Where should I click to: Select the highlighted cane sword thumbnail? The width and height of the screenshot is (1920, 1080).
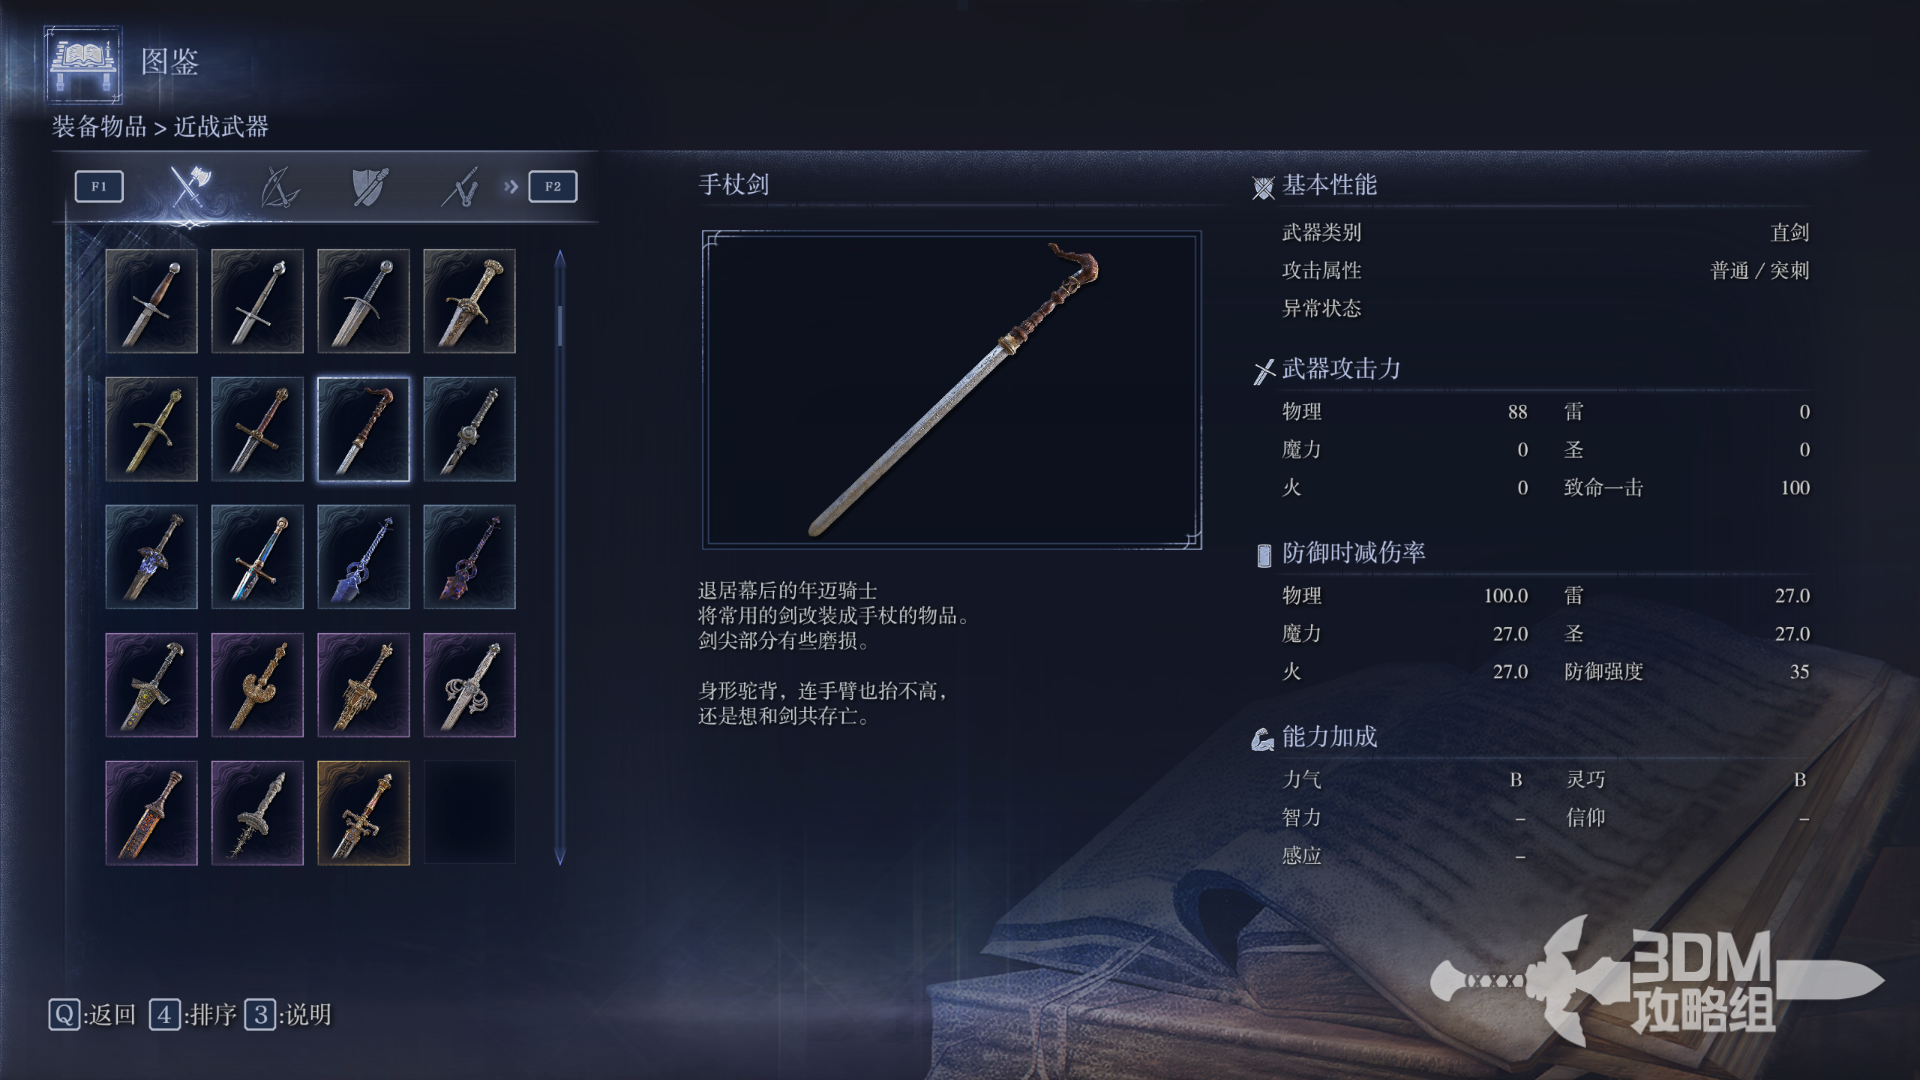(363, 429)
